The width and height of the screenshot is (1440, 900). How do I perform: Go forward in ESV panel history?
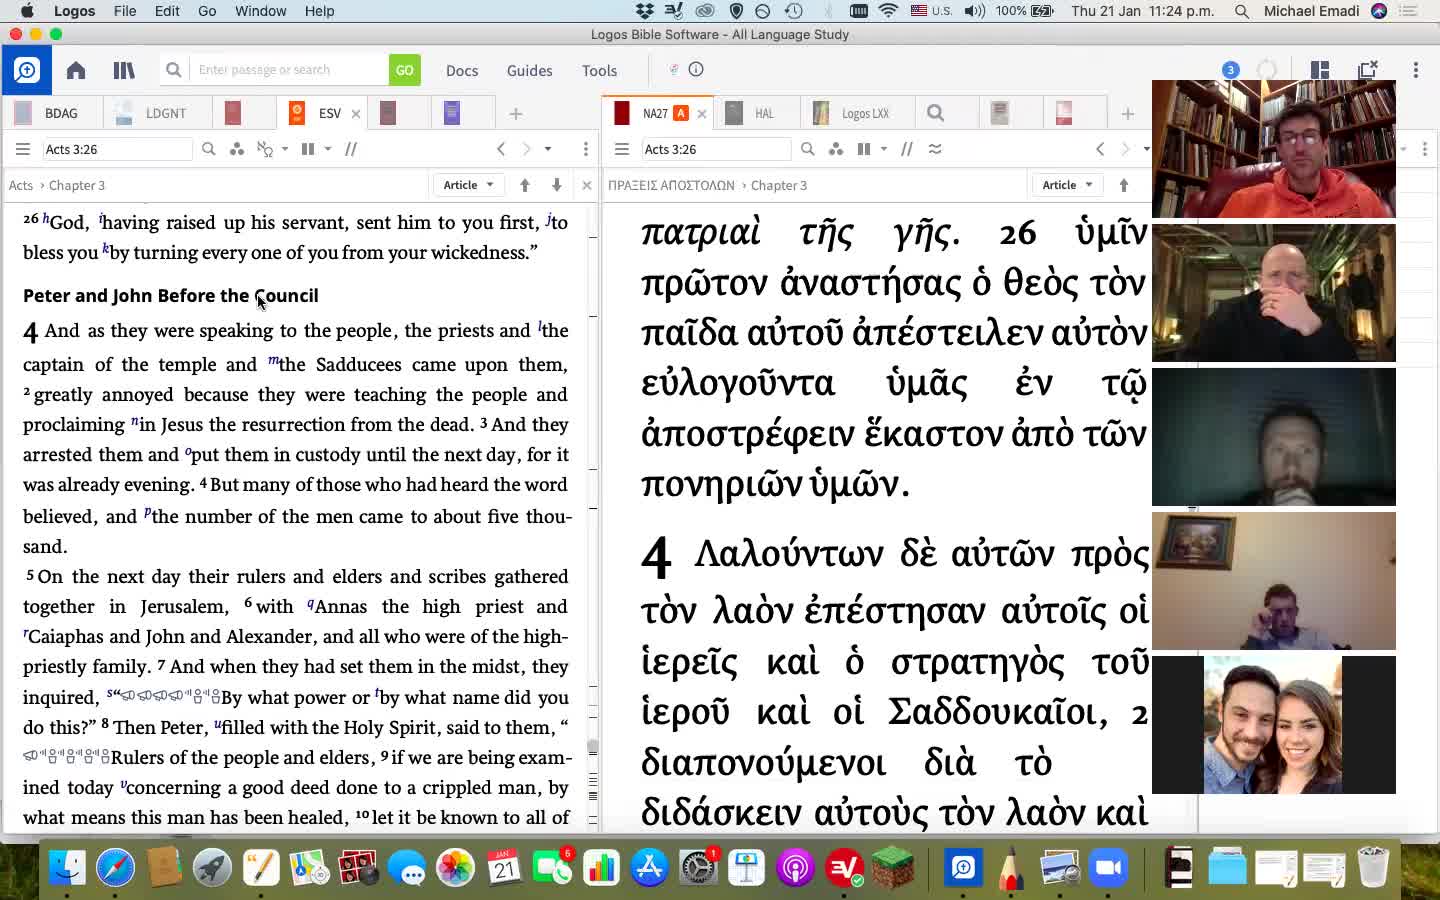(527, 149)
